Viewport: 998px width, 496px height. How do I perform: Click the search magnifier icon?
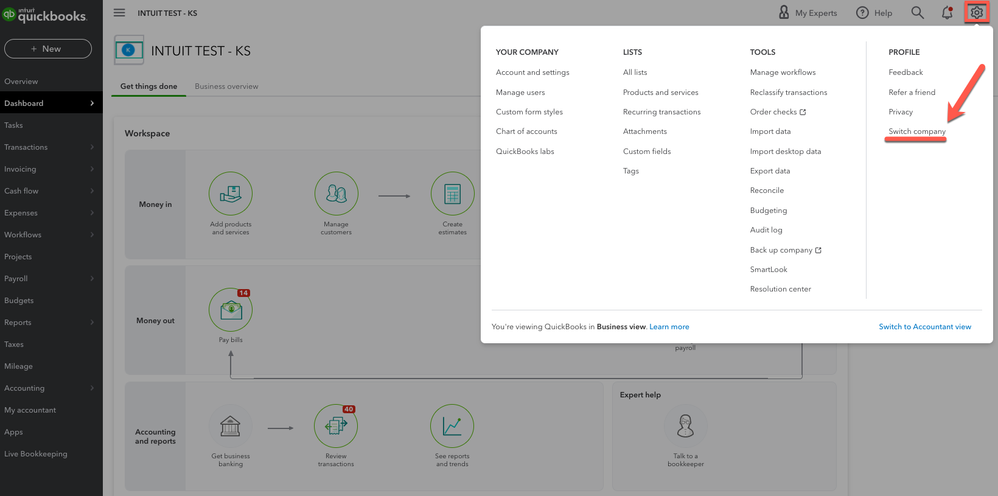[917, 13]
